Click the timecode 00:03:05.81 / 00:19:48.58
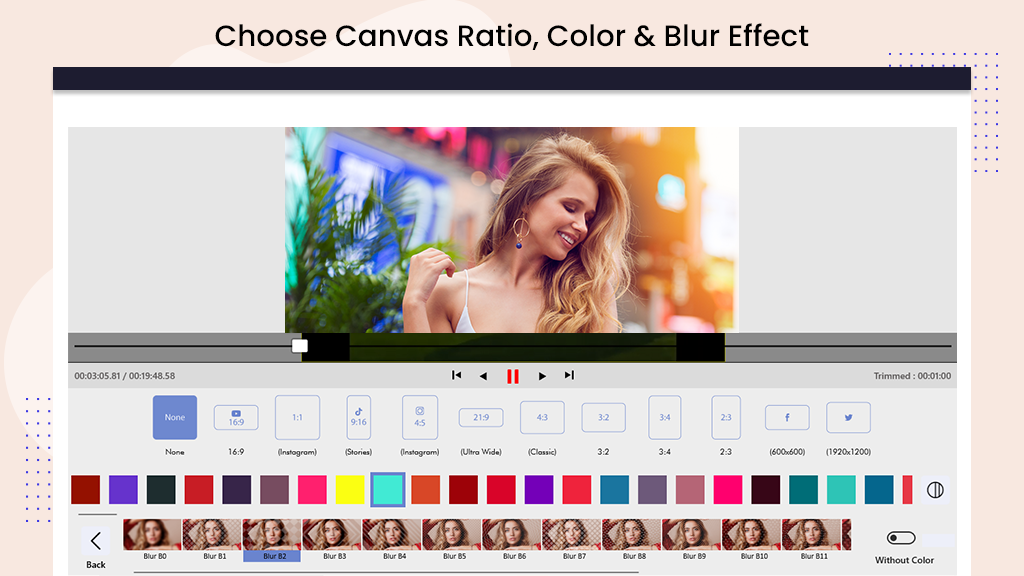This screenshot has width=1024, height=576. tap(125, 376)
